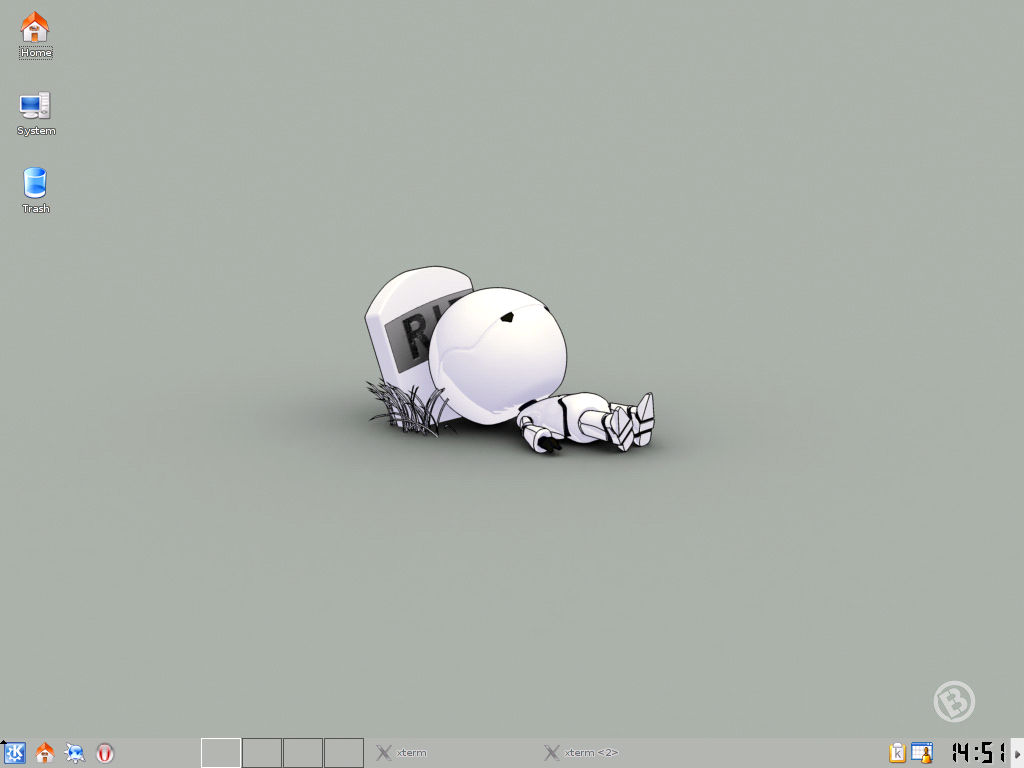This screenshot has width=1024, height=768.
Task: Activate the xterm taskbar entry
Action: pyautogui.click(x=411, y=753)
